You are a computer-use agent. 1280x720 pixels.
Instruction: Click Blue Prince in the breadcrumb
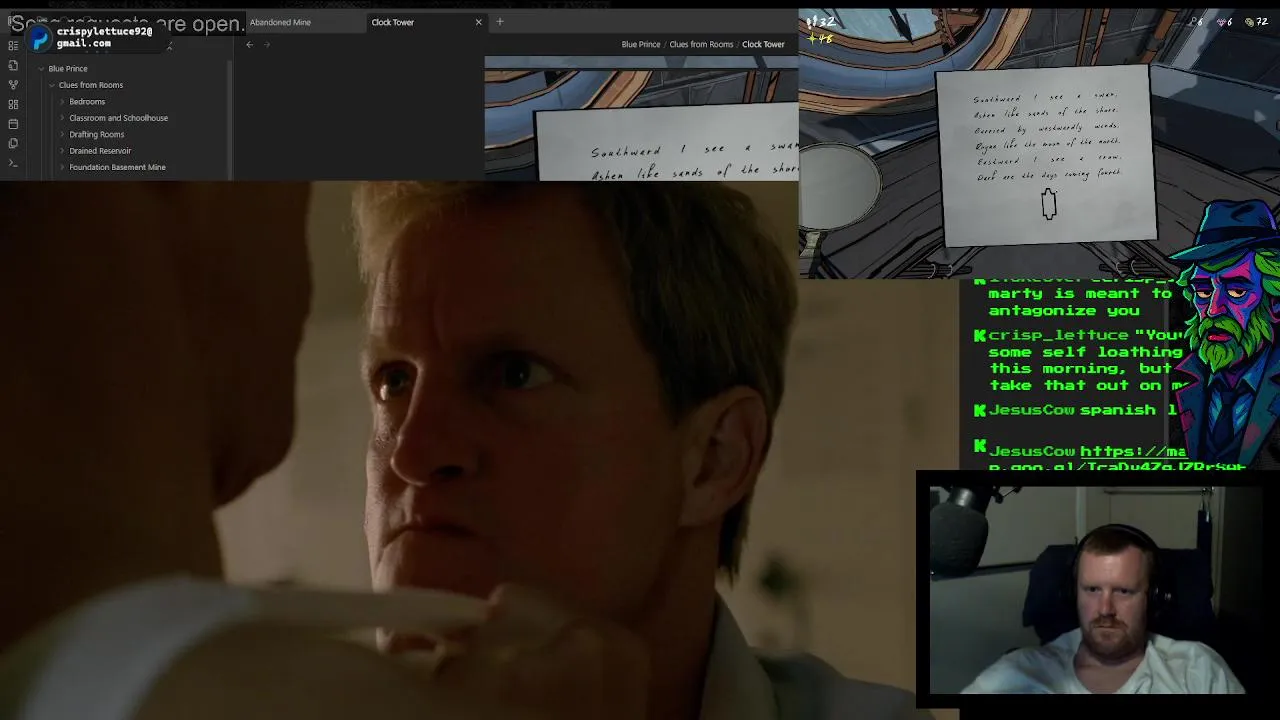click(641, 44)
